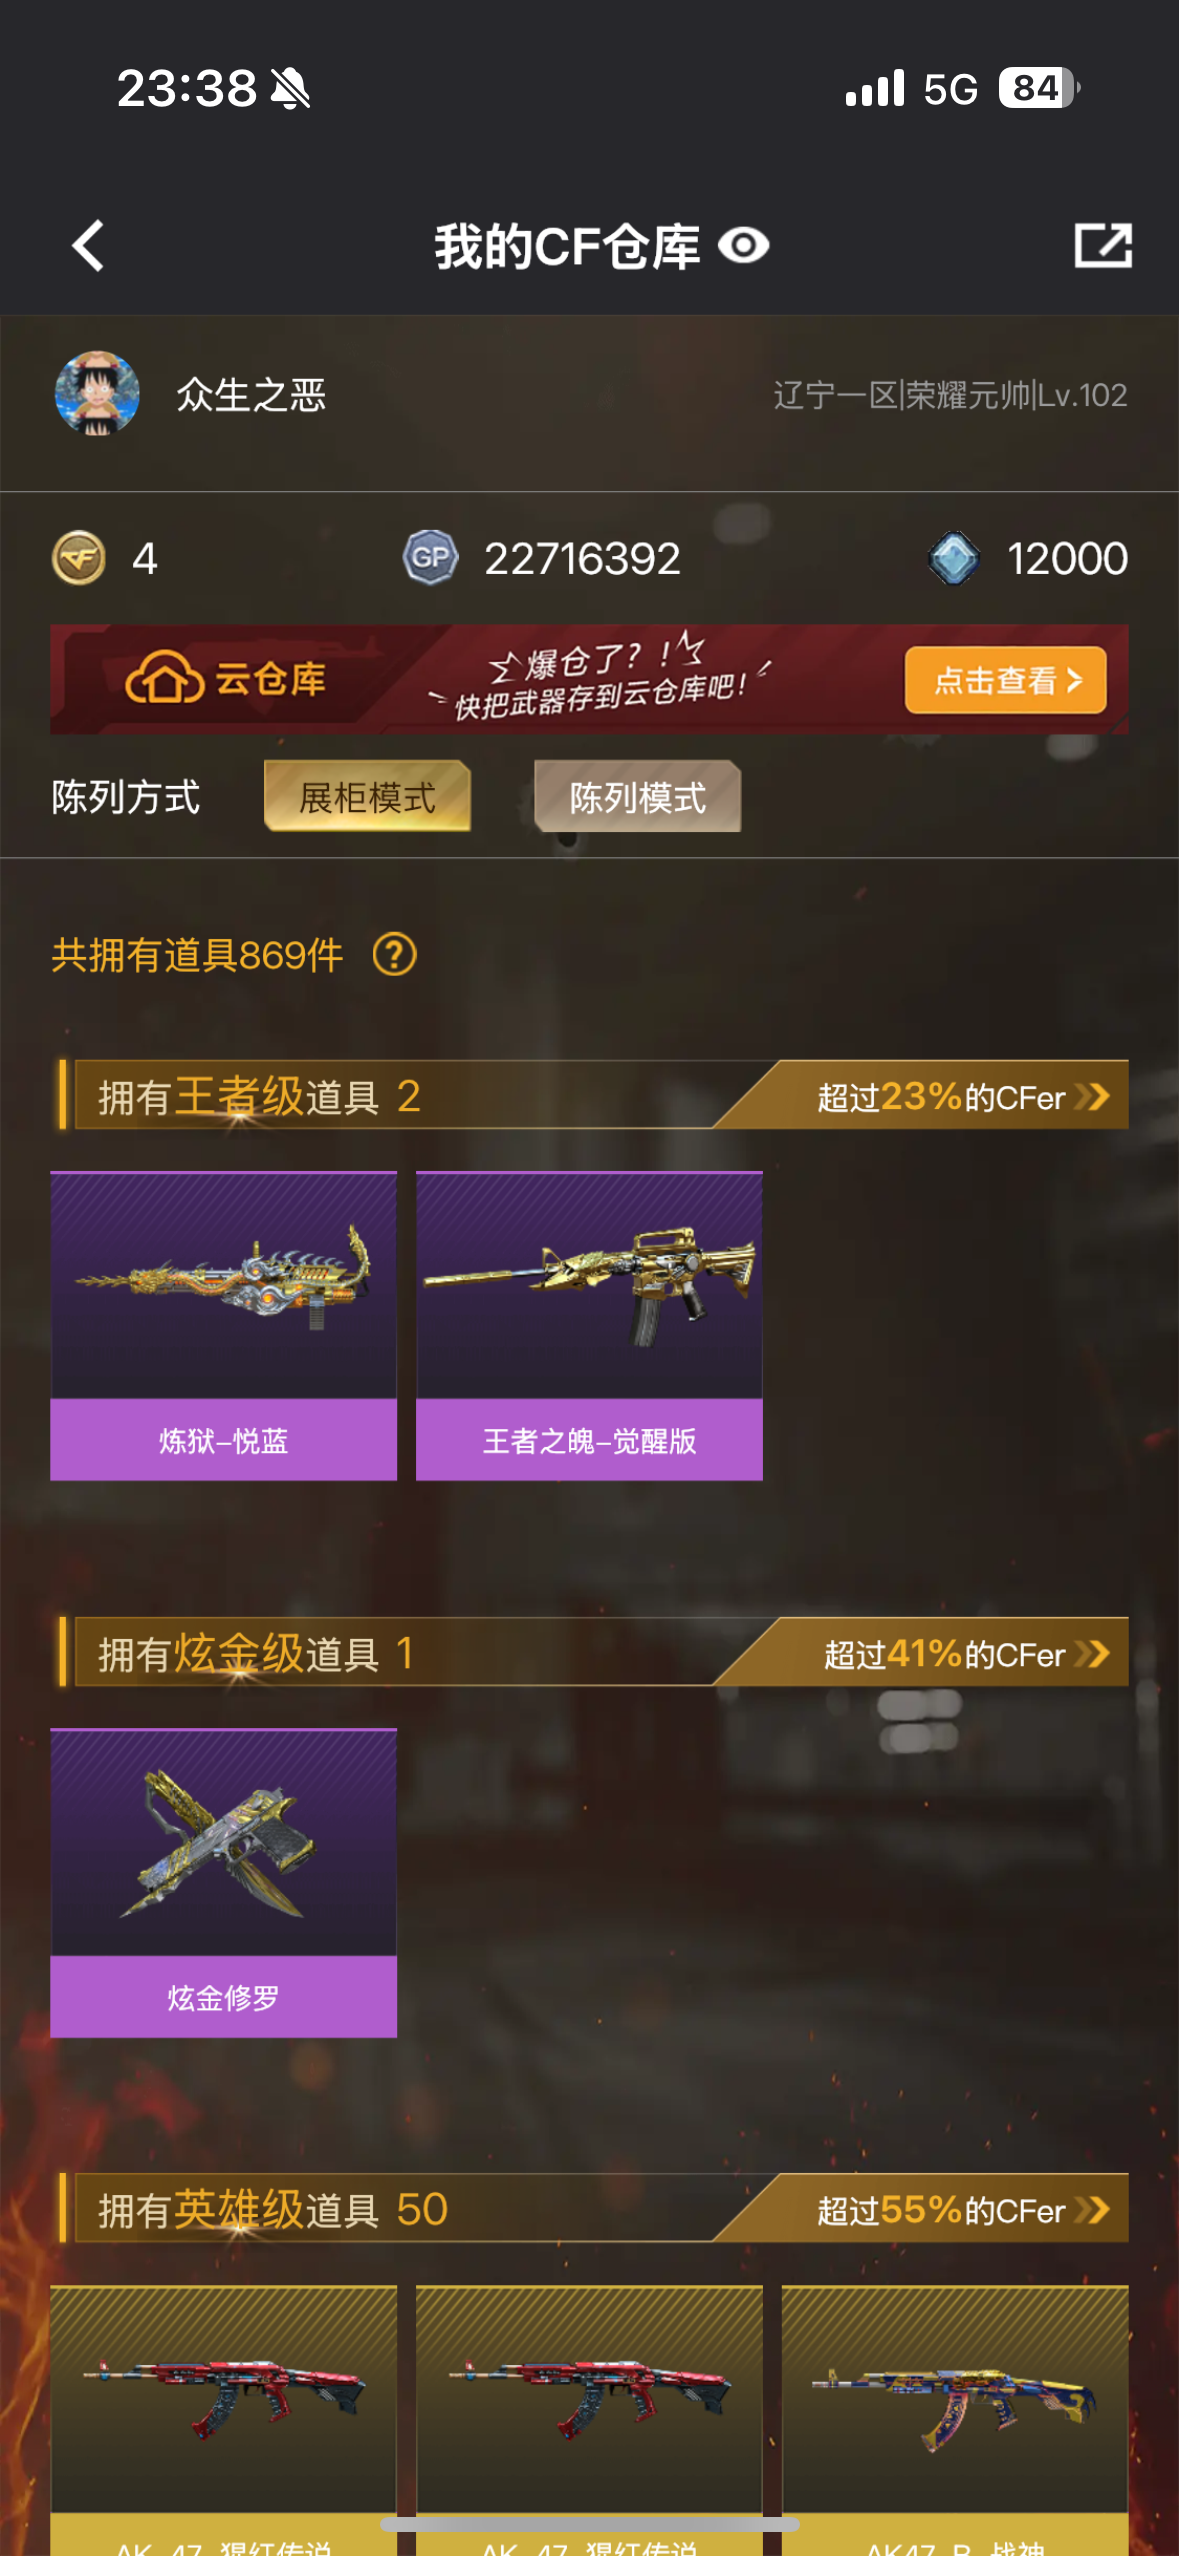Screen dimensions: 1179x2556
Task: Open the 炫金修罗 weapon card
Action: coord(224,1883)
